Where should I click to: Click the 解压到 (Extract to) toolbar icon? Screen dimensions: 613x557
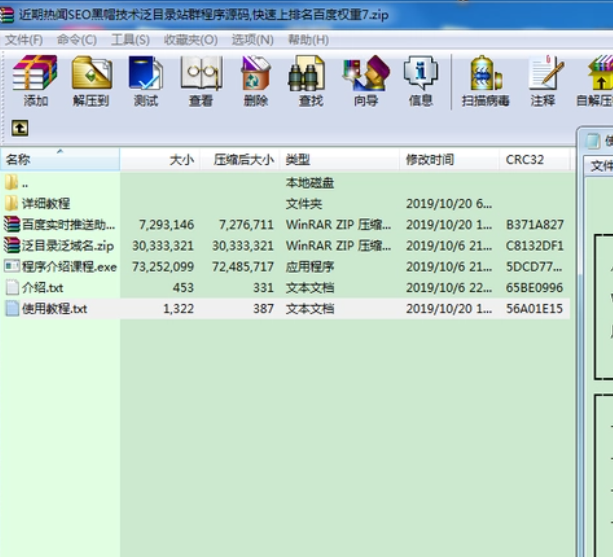coord(91,73)
